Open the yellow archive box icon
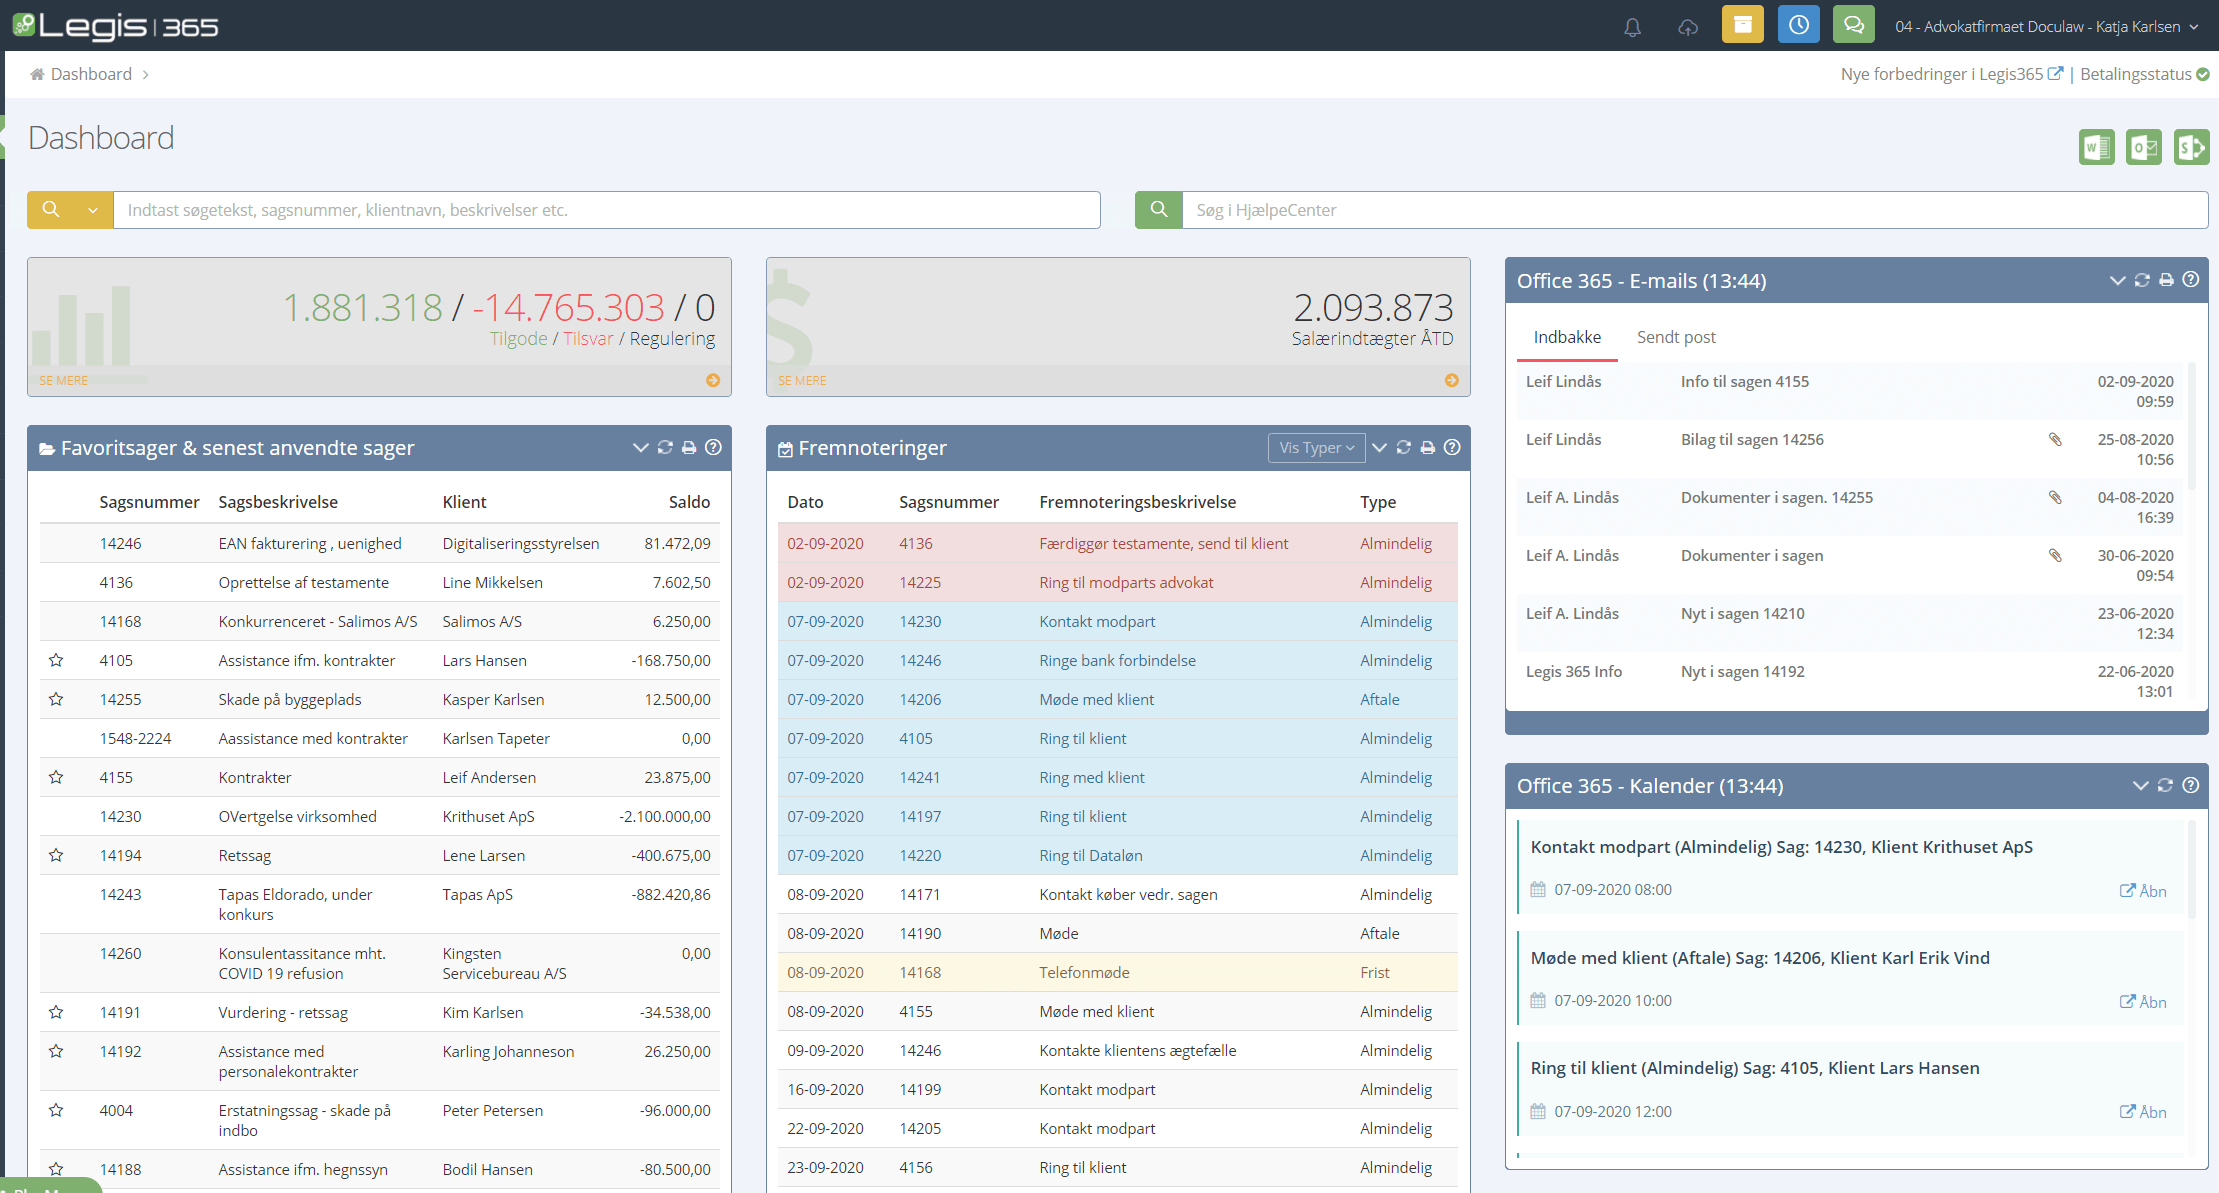The height and width of the screenshot is (1193, 2219). pos(1742,25)
